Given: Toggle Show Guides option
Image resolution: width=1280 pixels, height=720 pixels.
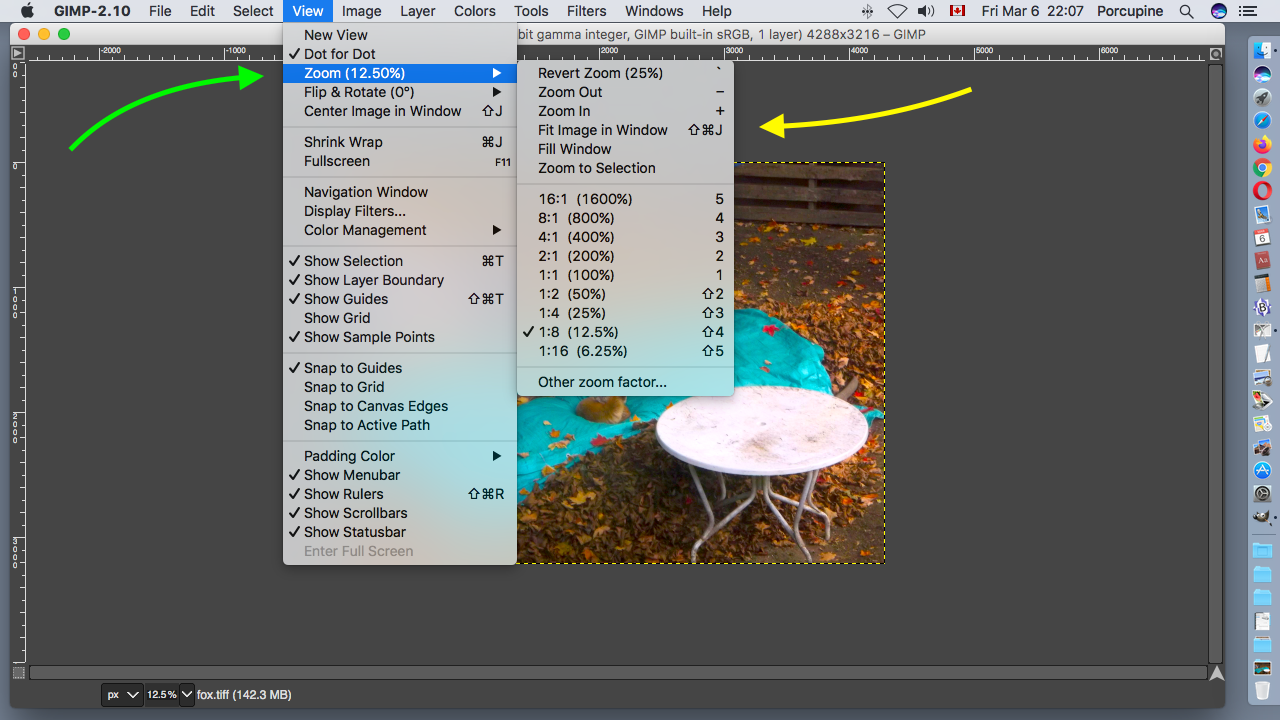Looking at the screenshot, I should tap(400, 299).
